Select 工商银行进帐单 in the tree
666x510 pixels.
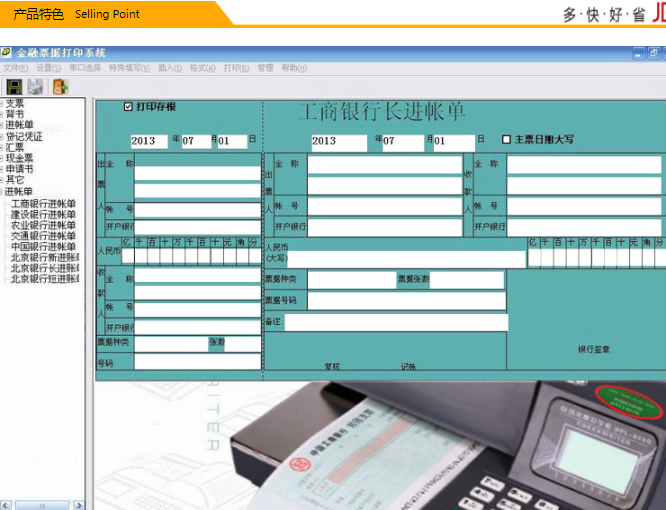pos(43,204)
